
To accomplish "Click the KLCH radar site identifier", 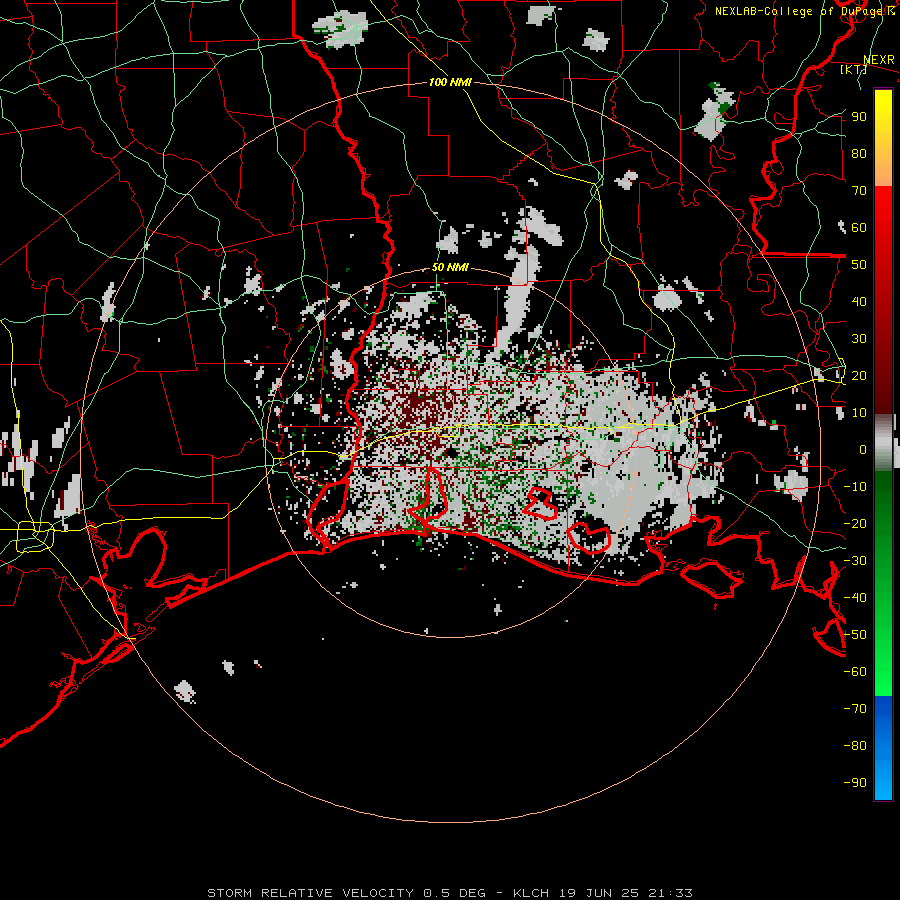I will click(531, 893).
